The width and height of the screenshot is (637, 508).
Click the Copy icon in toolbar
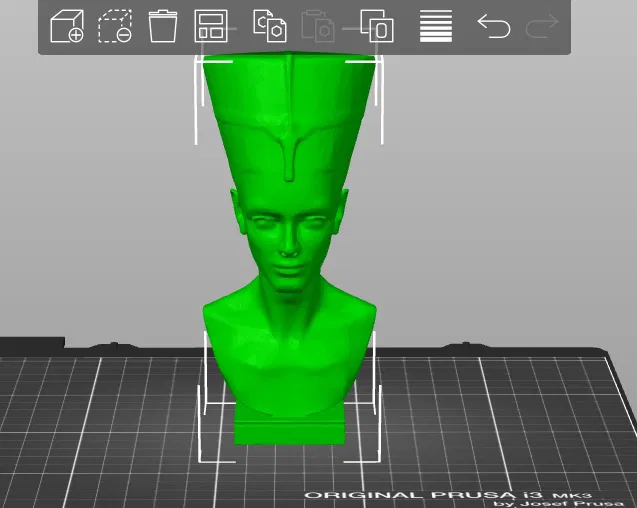[x=270, y=26]
